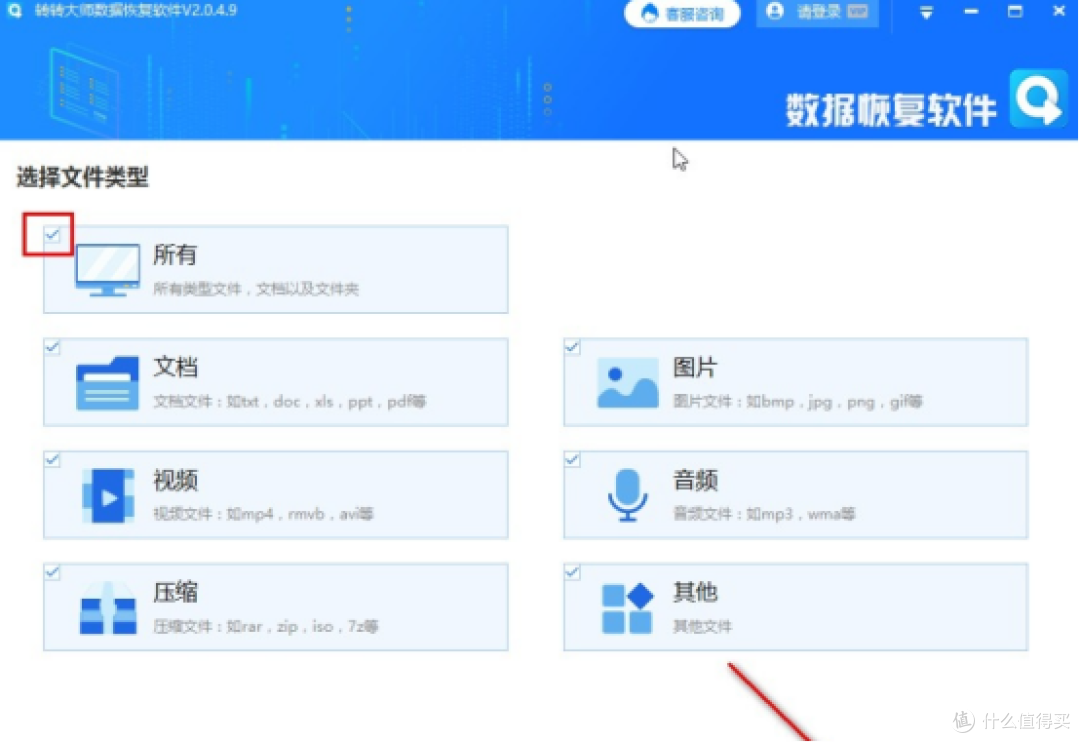Click the large magnifier logo in banner
Viewport: 1080px width, 743px height.
(1039, 98)
